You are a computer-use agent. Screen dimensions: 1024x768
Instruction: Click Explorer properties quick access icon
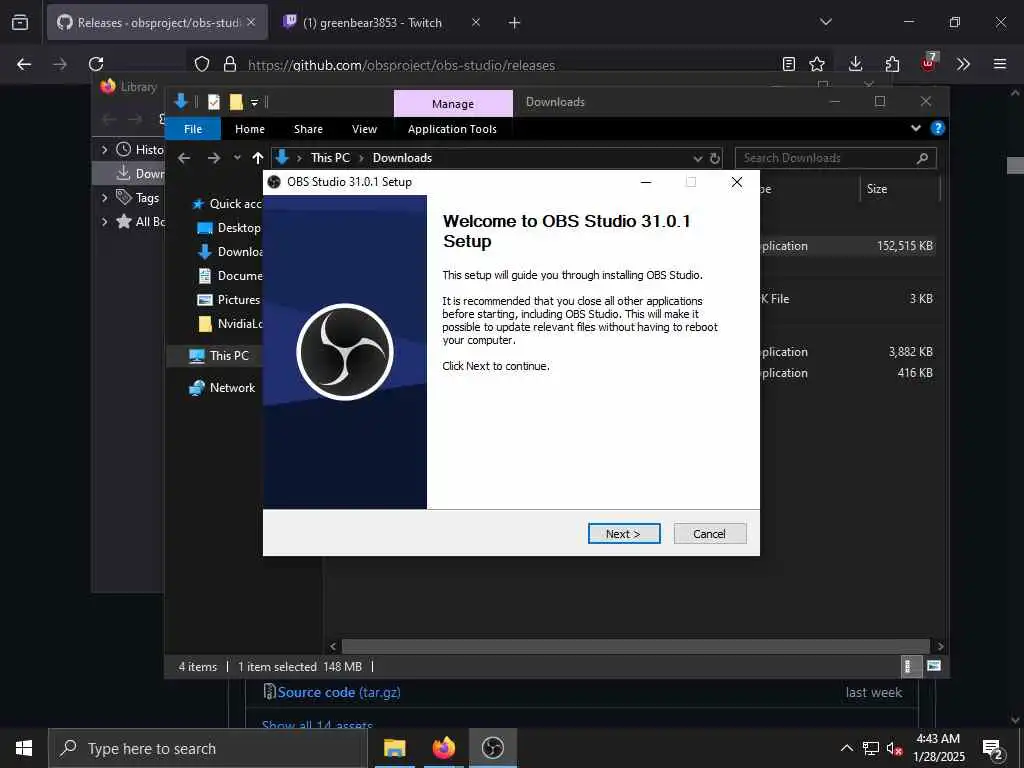click(x=214, y=102)
